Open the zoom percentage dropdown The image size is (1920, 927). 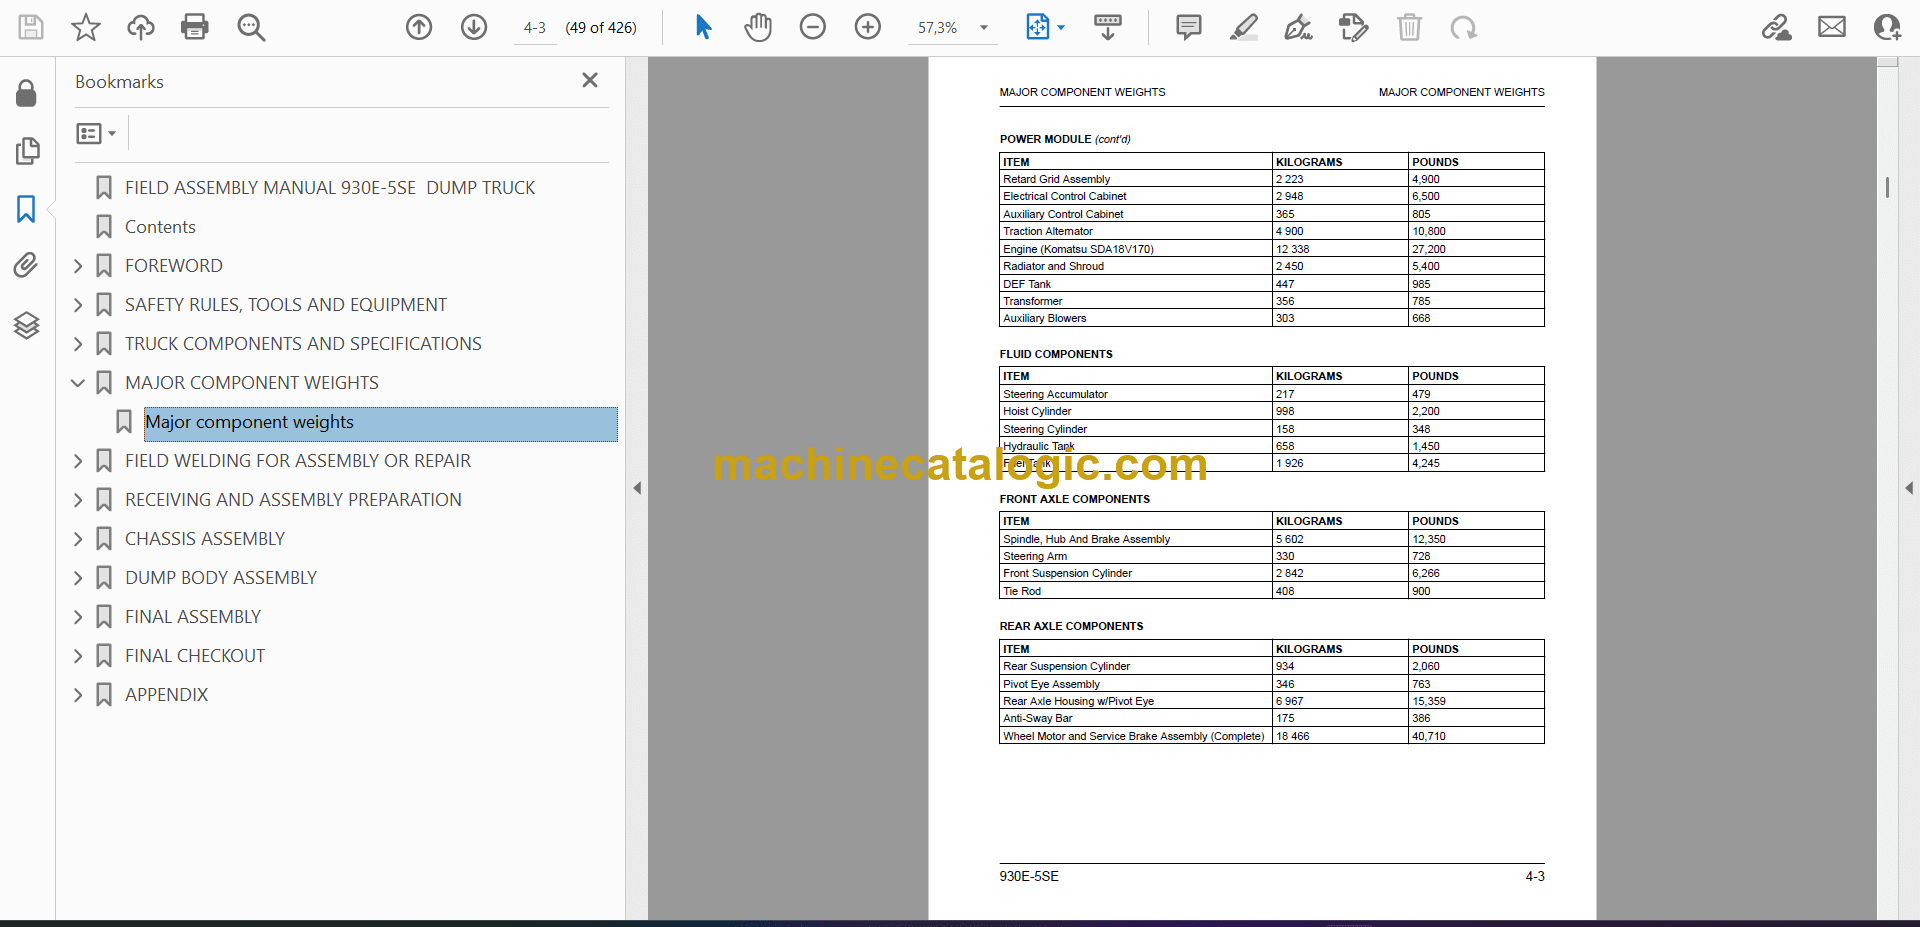[x=984, y=28]
